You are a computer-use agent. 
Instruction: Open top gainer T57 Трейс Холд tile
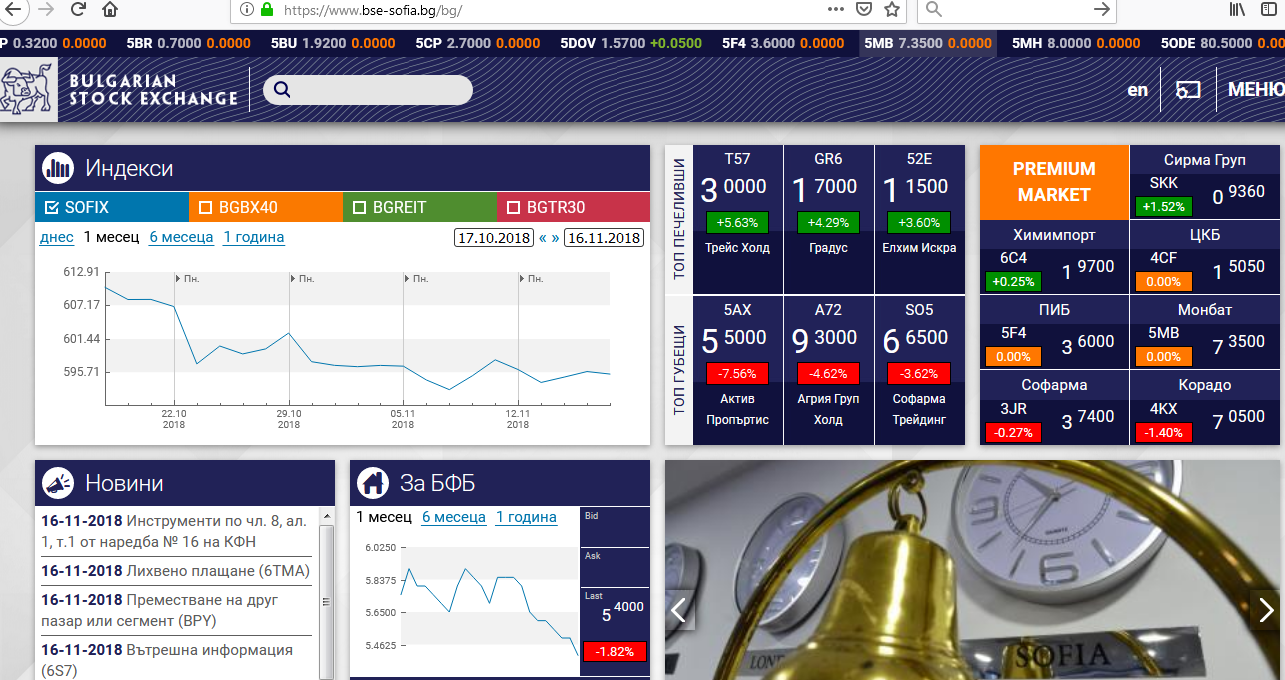tap(738, 219)
